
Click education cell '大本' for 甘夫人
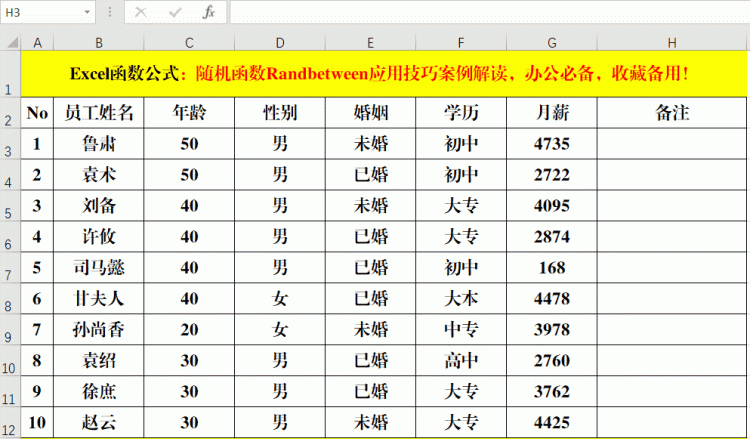tap(461, 298)
